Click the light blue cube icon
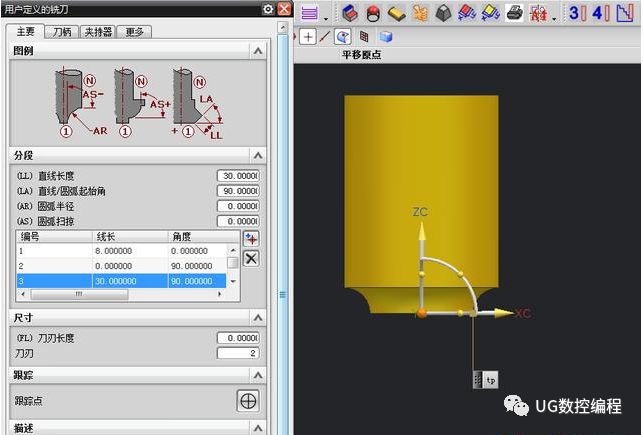The image size is (643, 435). [x=385, y=37]
